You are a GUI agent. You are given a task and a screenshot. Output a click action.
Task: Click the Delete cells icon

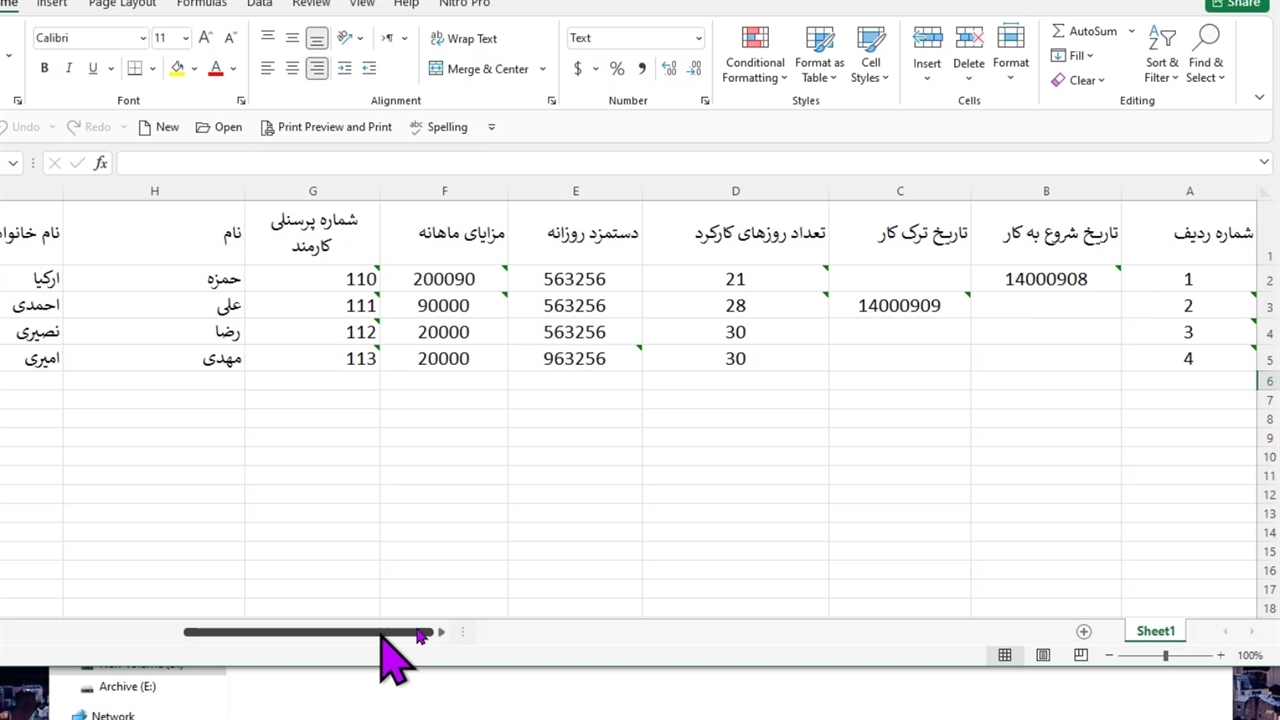tap(968, 40)
